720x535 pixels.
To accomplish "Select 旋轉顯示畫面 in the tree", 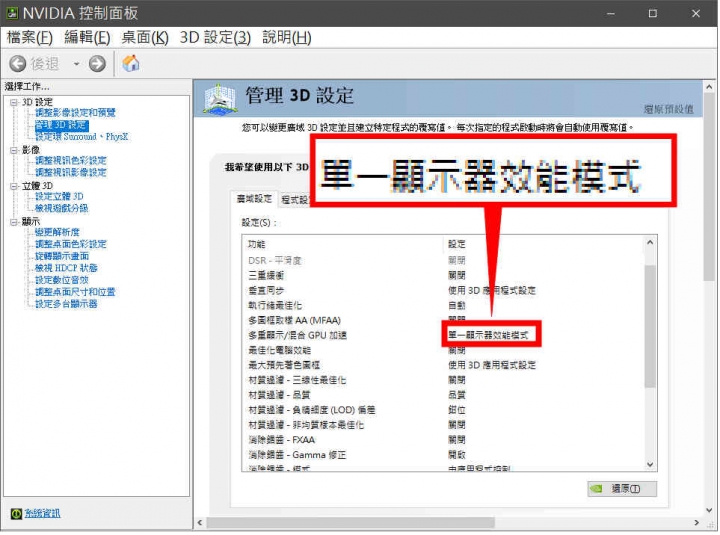I will click(62, 256).
